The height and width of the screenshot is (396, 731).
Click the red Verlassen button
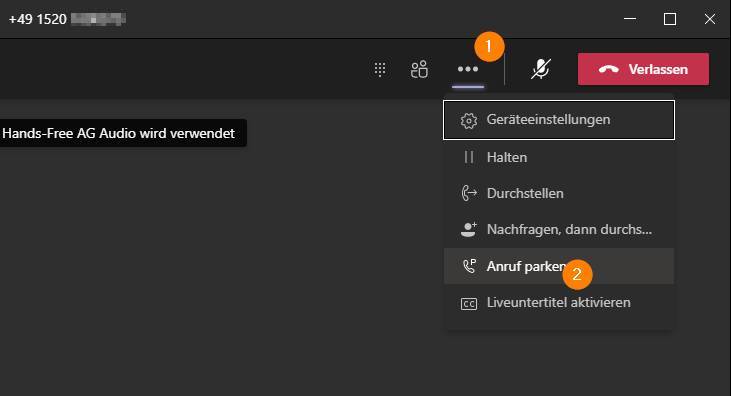(643, 69)
